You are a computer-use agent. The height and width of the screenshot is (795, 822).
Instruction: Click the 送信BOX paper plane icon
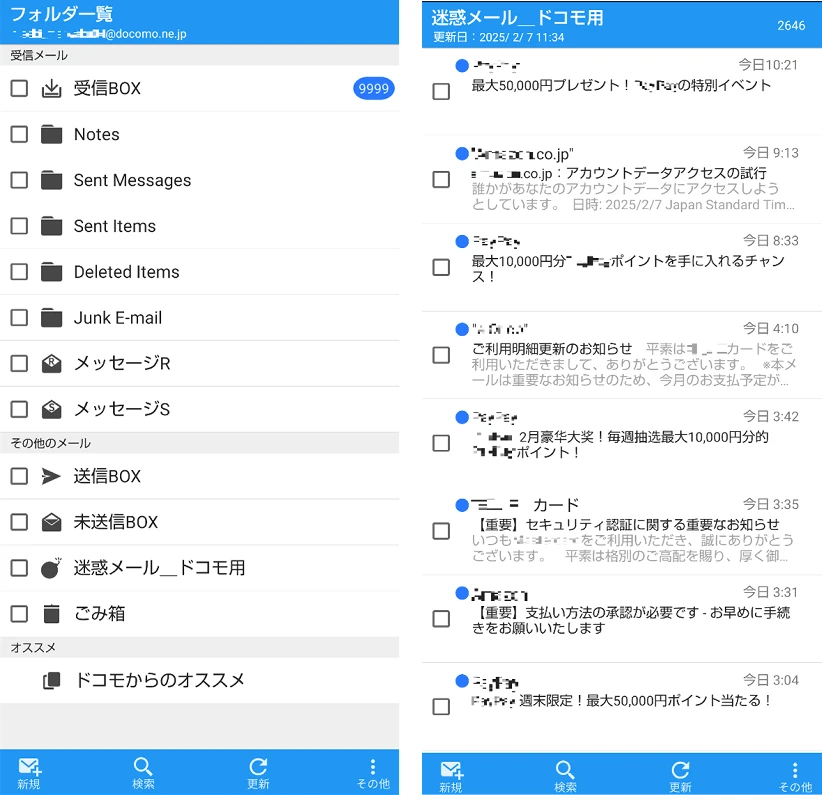[x=51, y=476]
